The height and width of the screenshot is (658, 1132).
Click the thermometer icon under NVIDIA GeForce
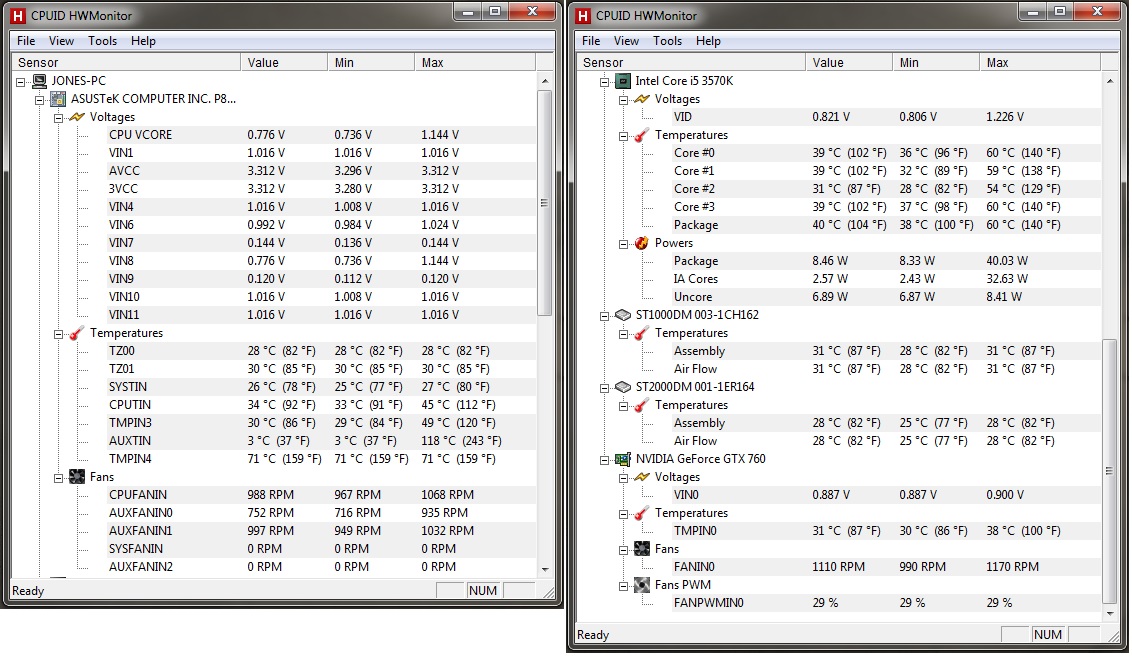[x=641, y=513]
